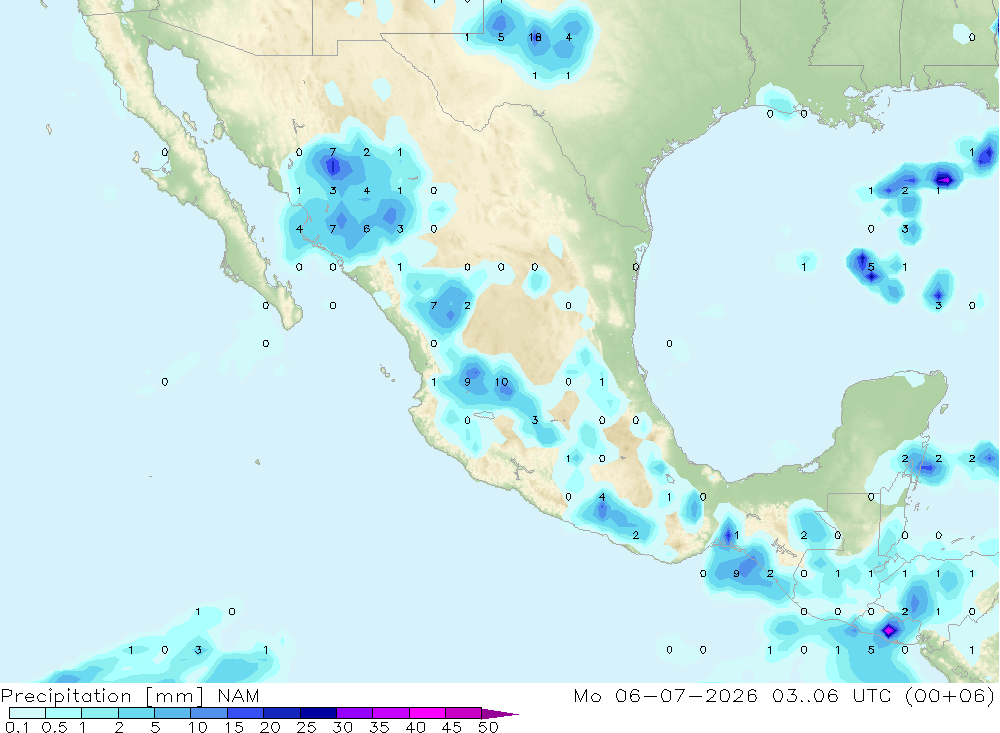
Task: Click the '25' legend scale label
Action: (306, 727)
